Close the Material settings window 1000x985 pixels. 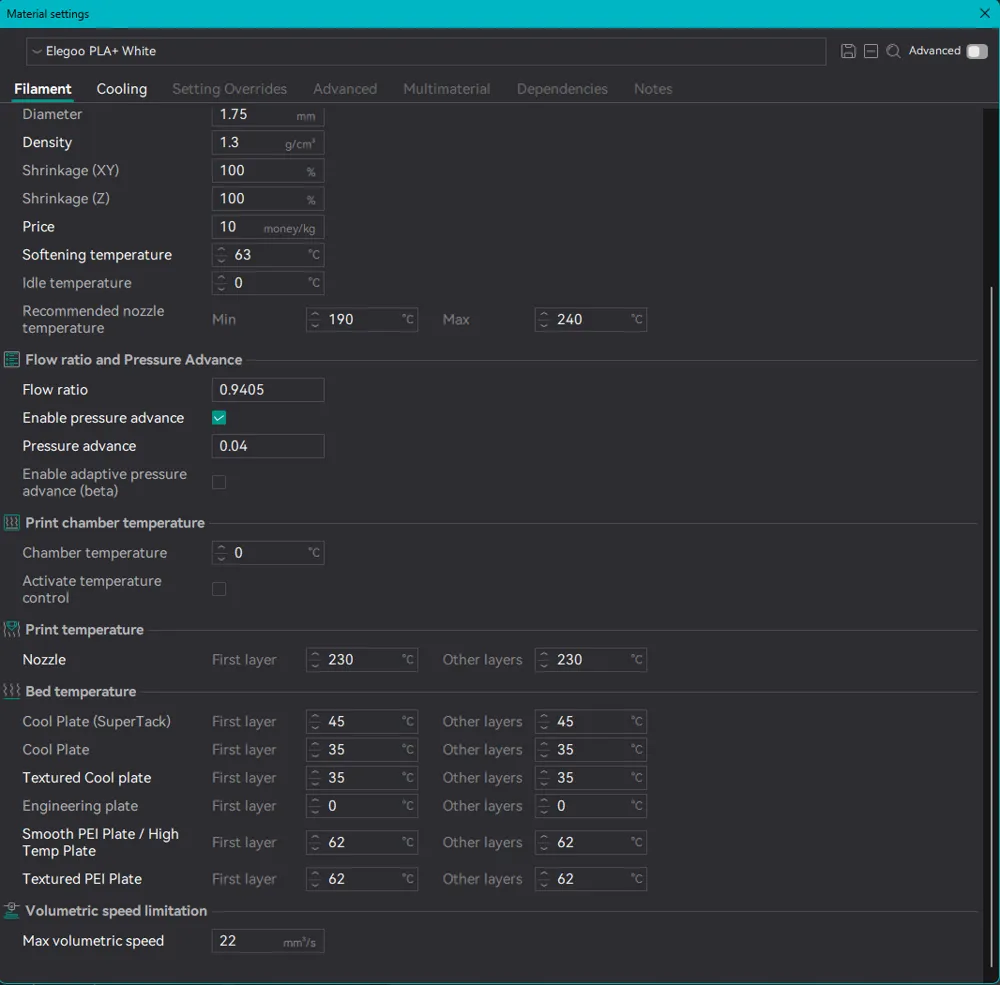984,14
